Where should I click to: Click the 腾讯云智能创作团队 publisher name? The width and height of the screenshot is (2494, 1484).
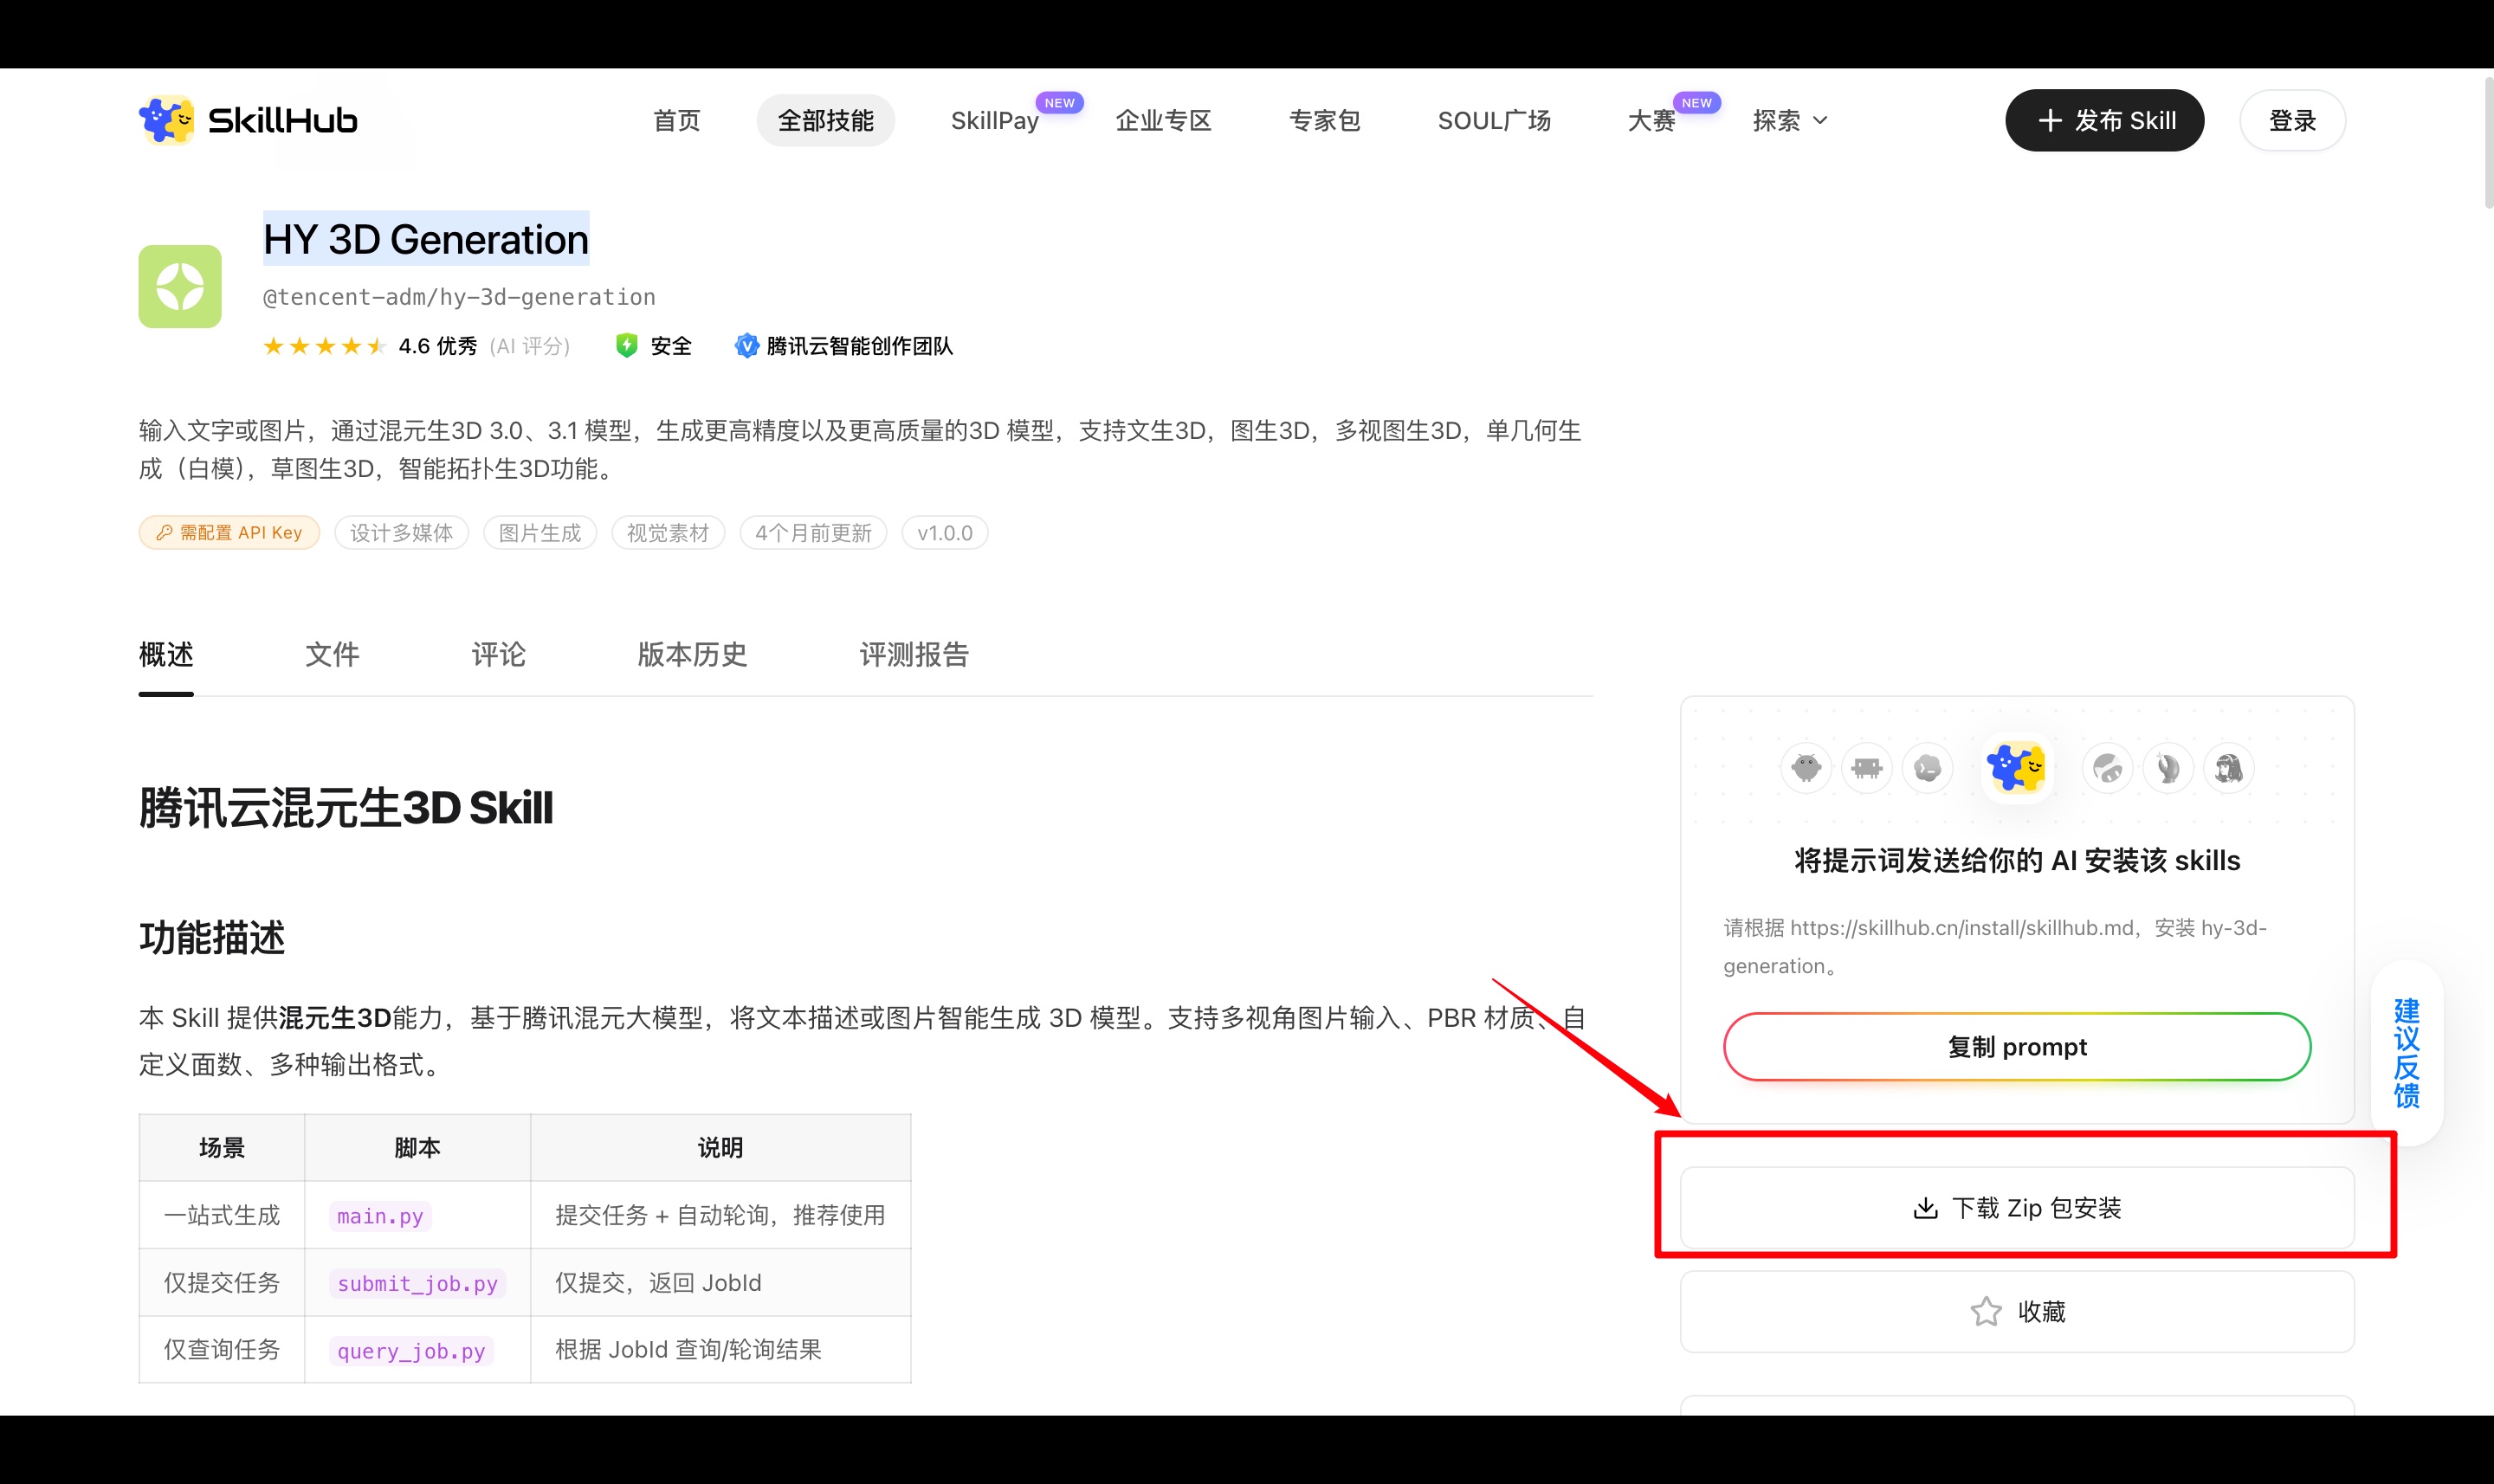[x=860, y=346]
